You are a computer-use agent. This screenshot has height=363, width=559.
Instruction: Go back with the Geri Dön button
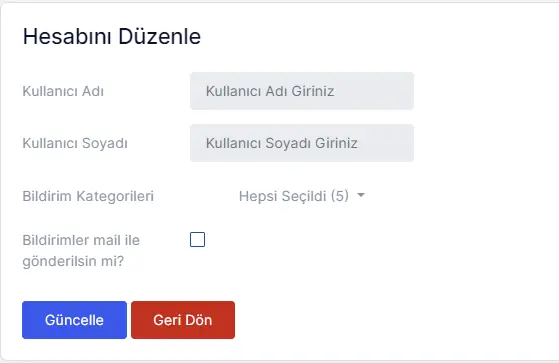tap(183, 320)
